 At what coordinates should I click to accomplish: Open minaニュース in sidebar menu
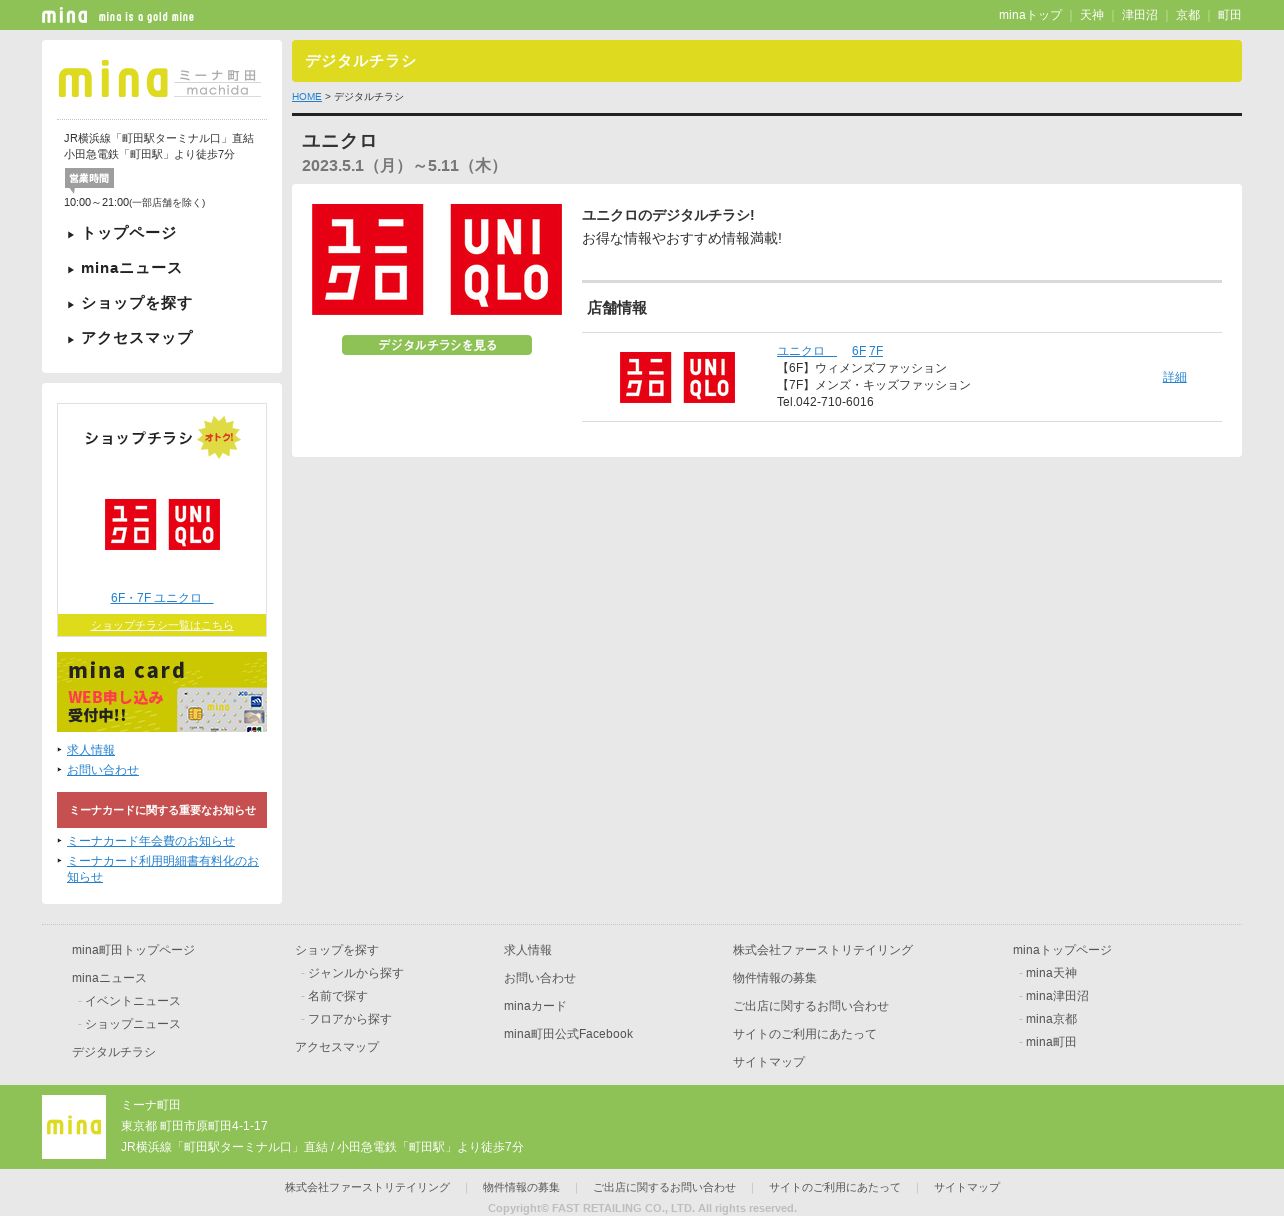[x=132, y=268]
